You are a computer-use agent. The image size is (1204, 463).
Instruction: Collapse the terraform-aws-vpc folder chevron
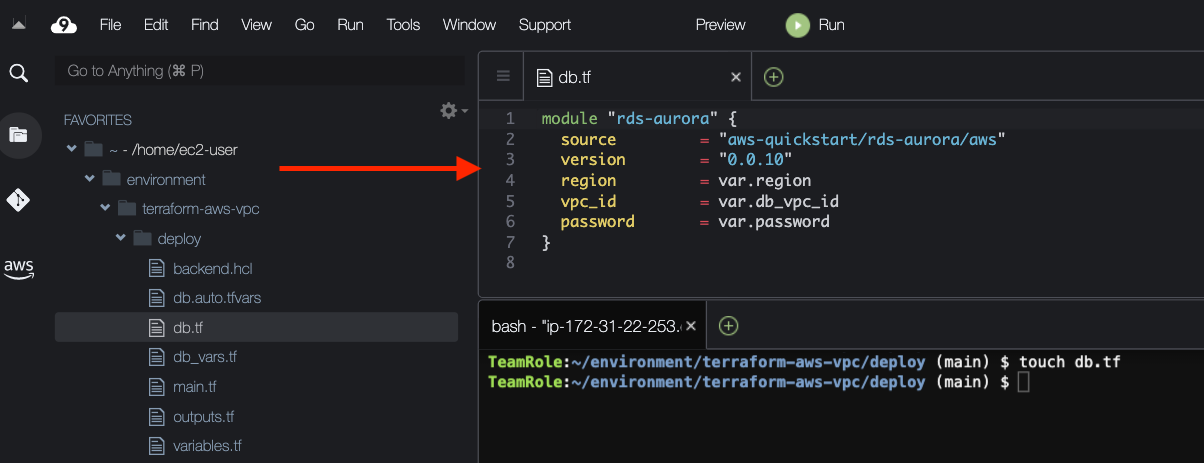pos(106,208)
